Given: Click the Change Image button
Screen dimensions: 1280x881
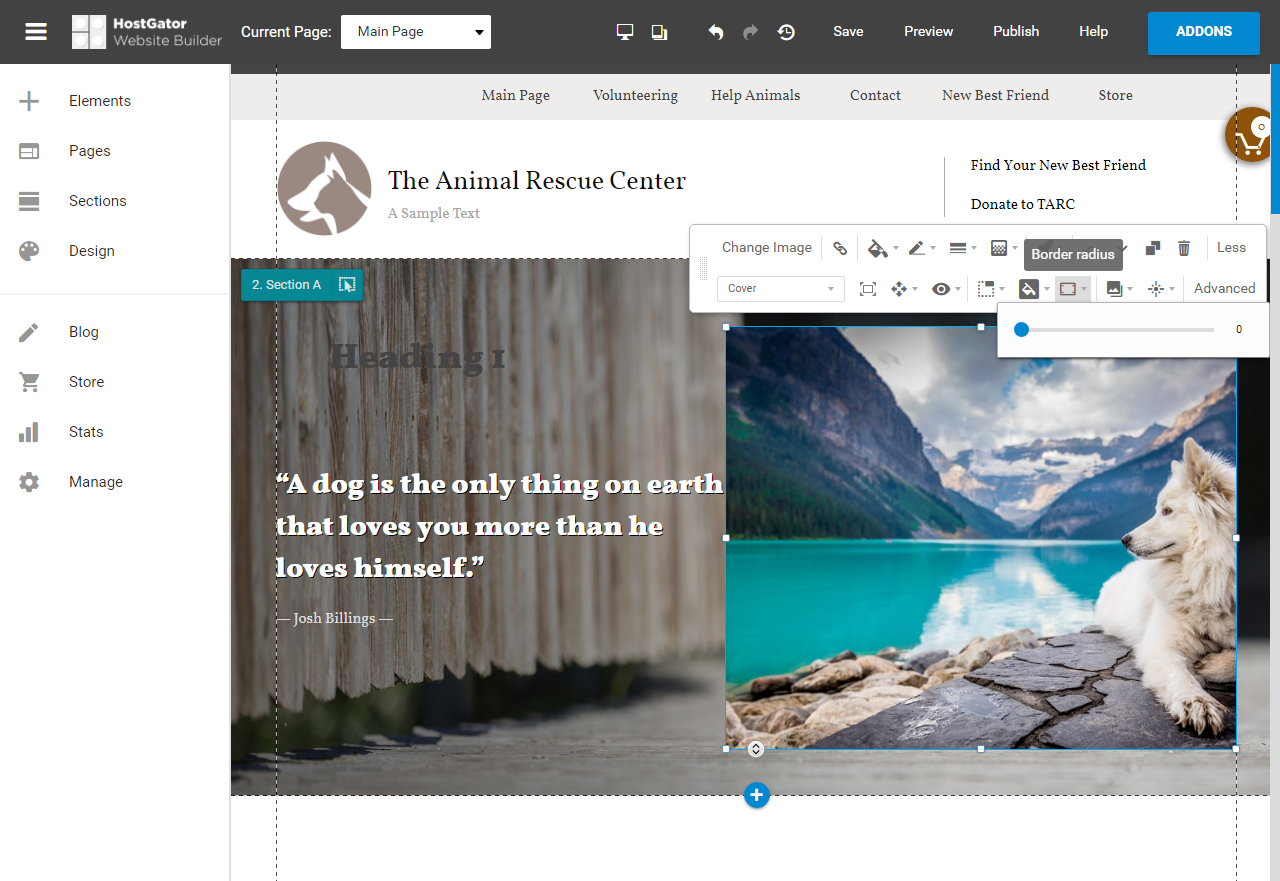Looking at the screenshot, I should [x=766, y=248].
